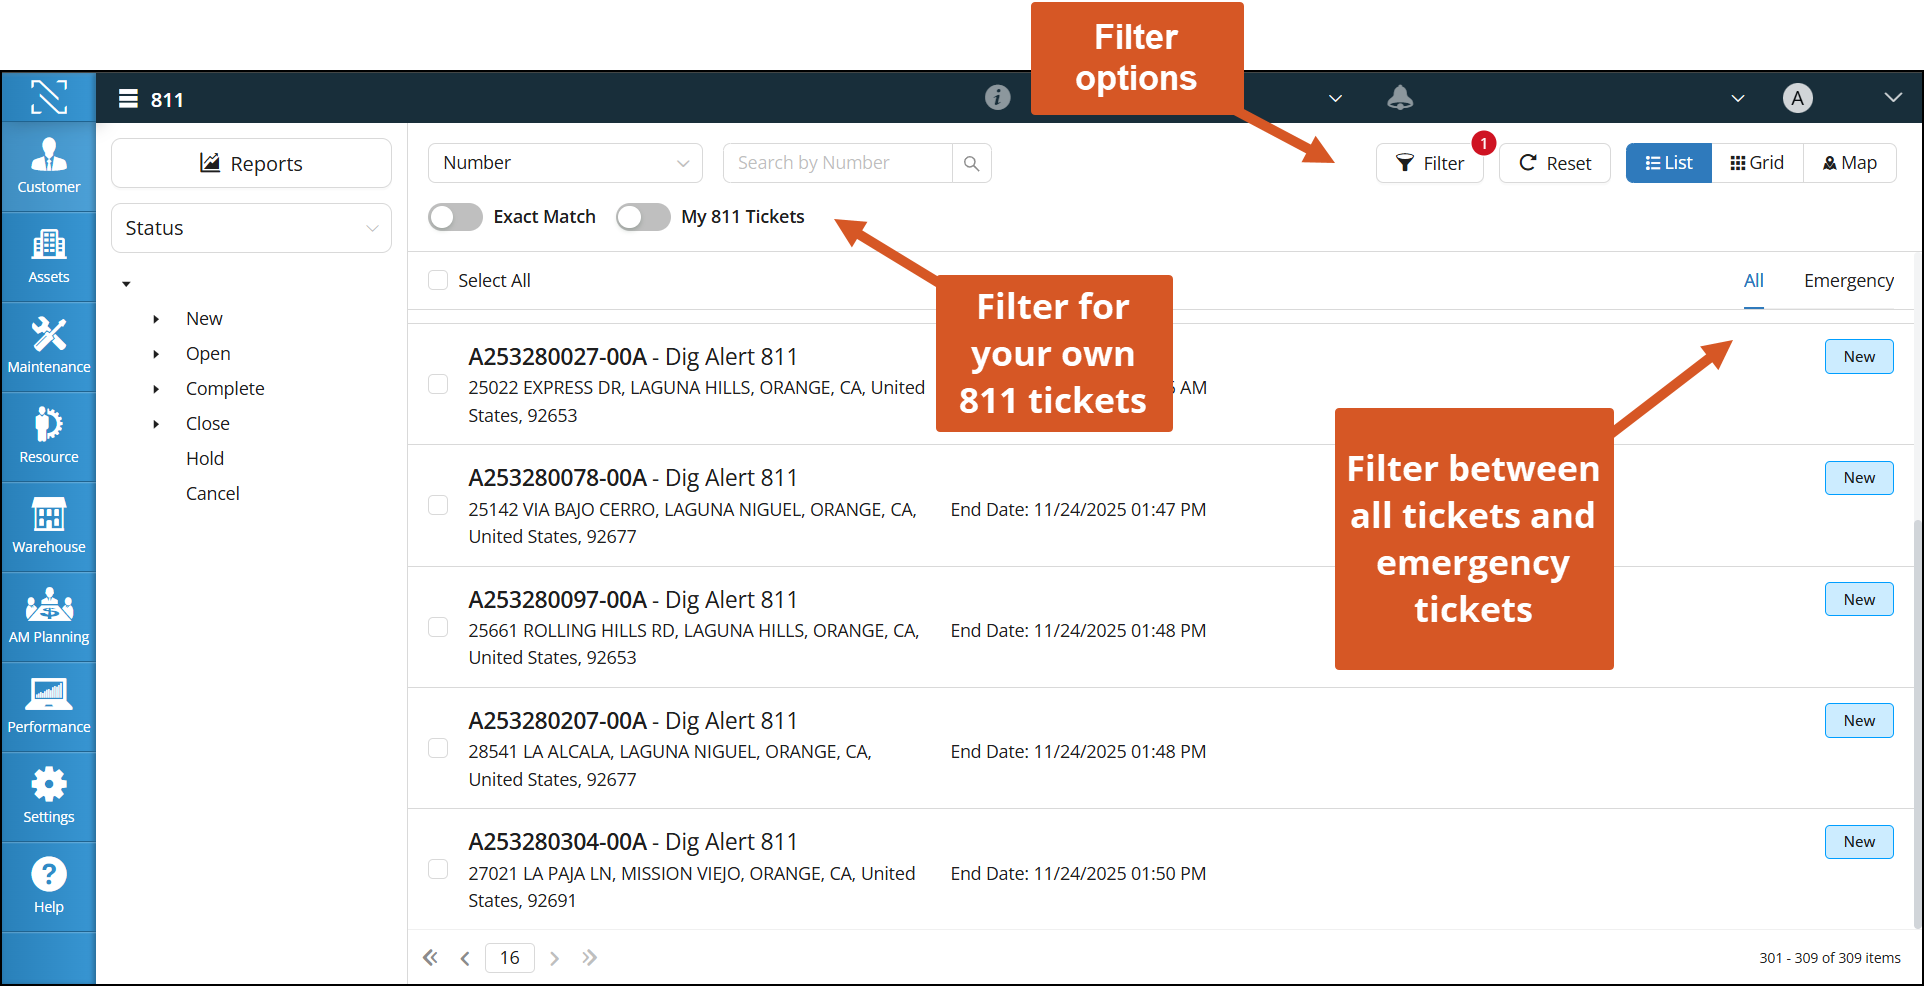The image size is (1924, 986).
Task: Switch to the Emergency tab
Action: tap(1848, 281)
